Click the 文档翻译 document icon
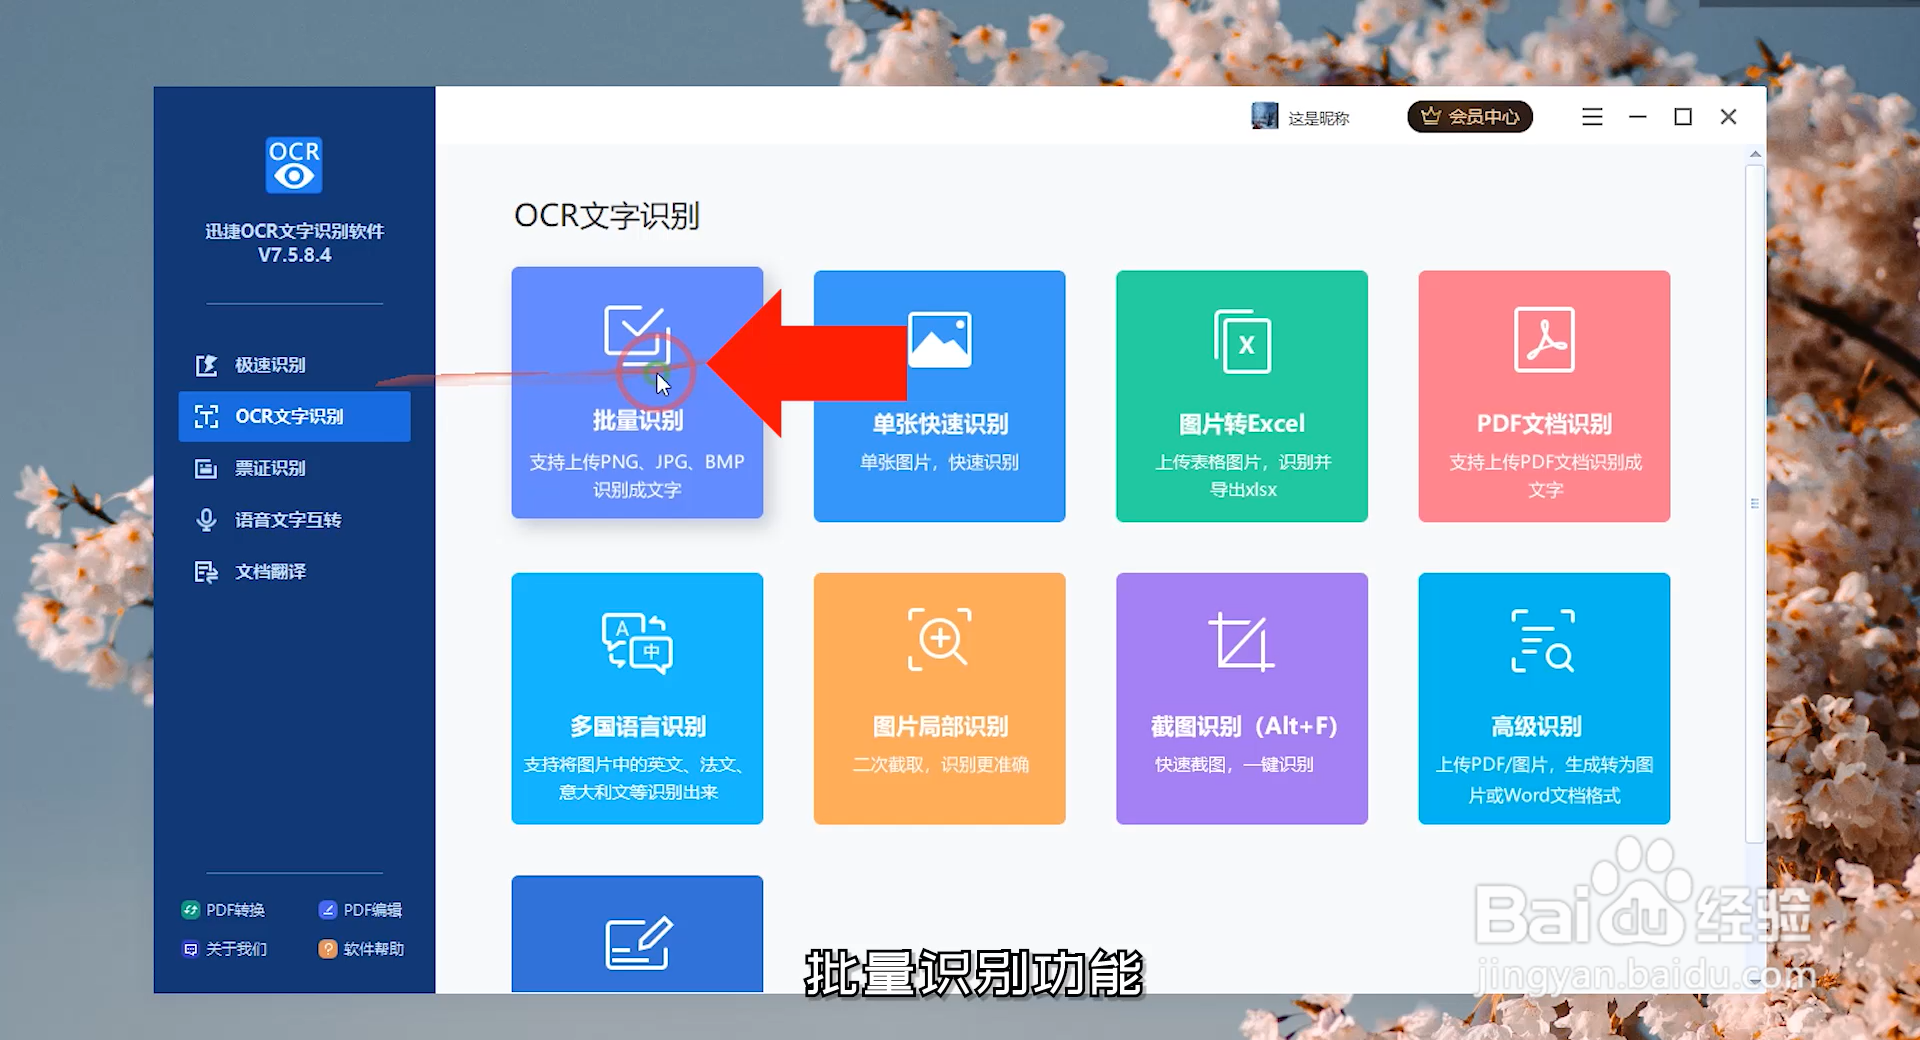Viewport: 1920px width, 1040px height. coord(206,572)
